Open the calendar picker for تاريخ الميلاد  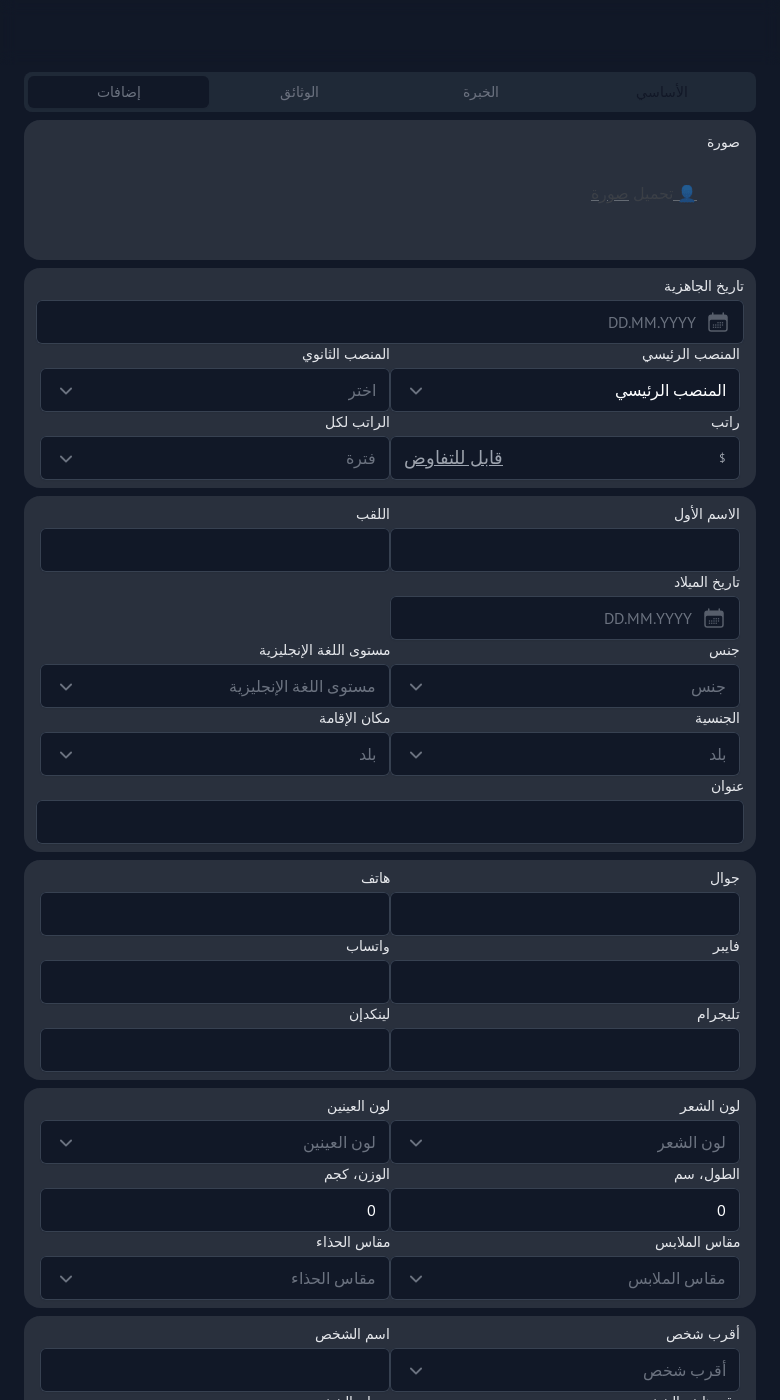tap(714, 618)
